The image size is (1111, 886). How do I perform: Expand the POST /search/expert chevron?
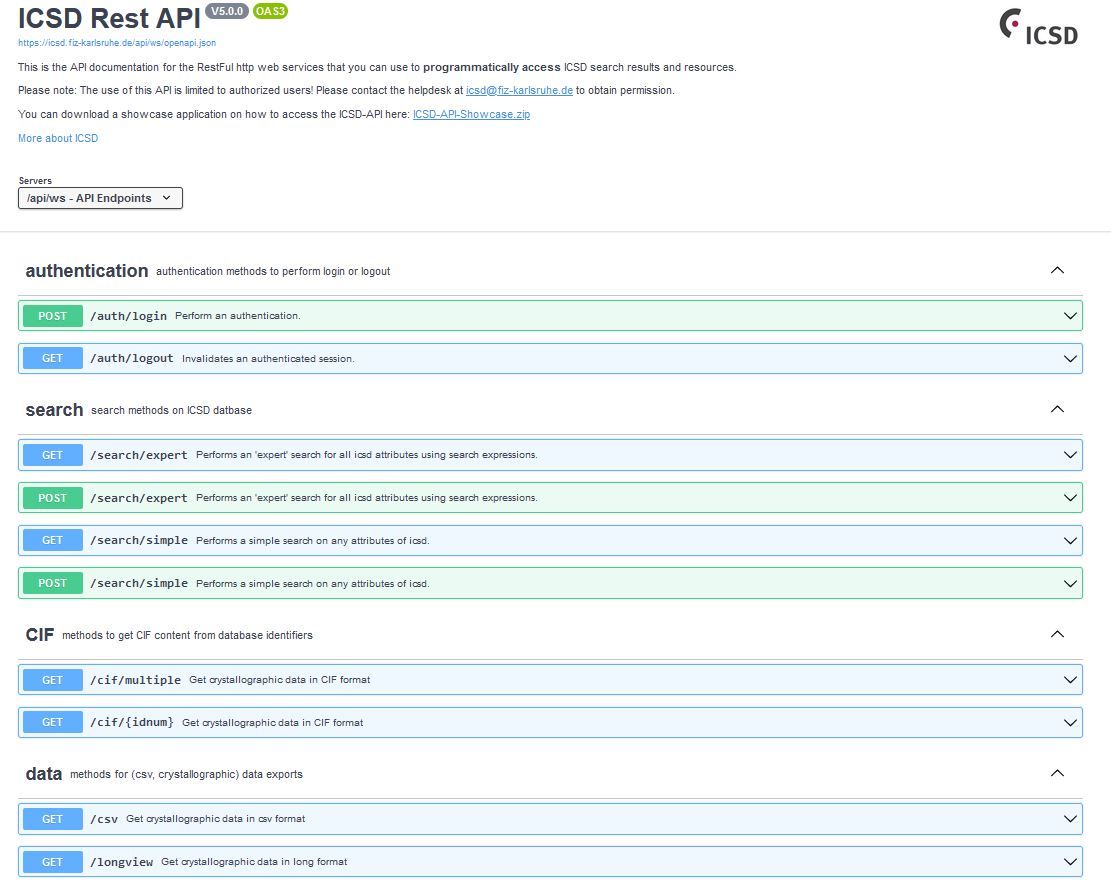point(1070,498)
